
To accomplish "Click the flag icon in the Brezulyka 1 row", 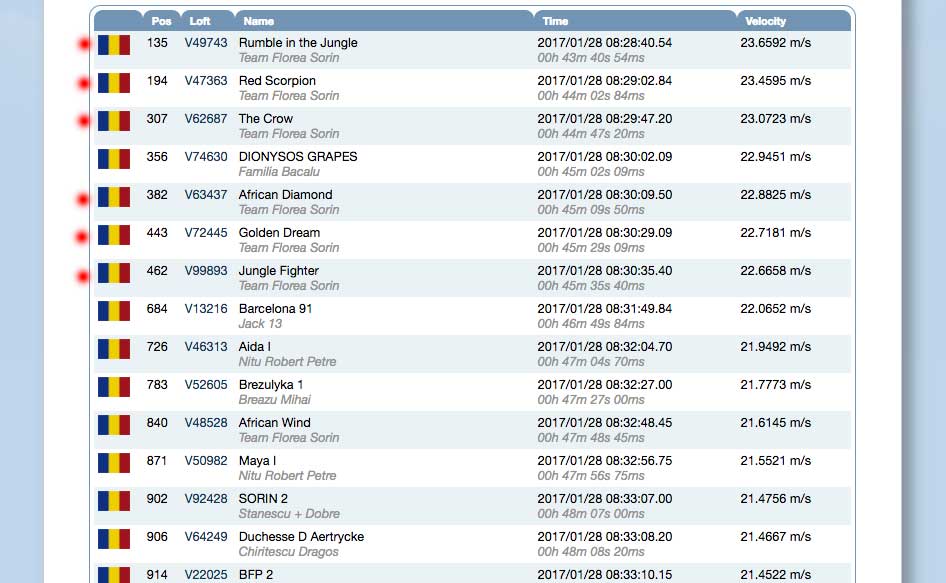I will point(114,387).
